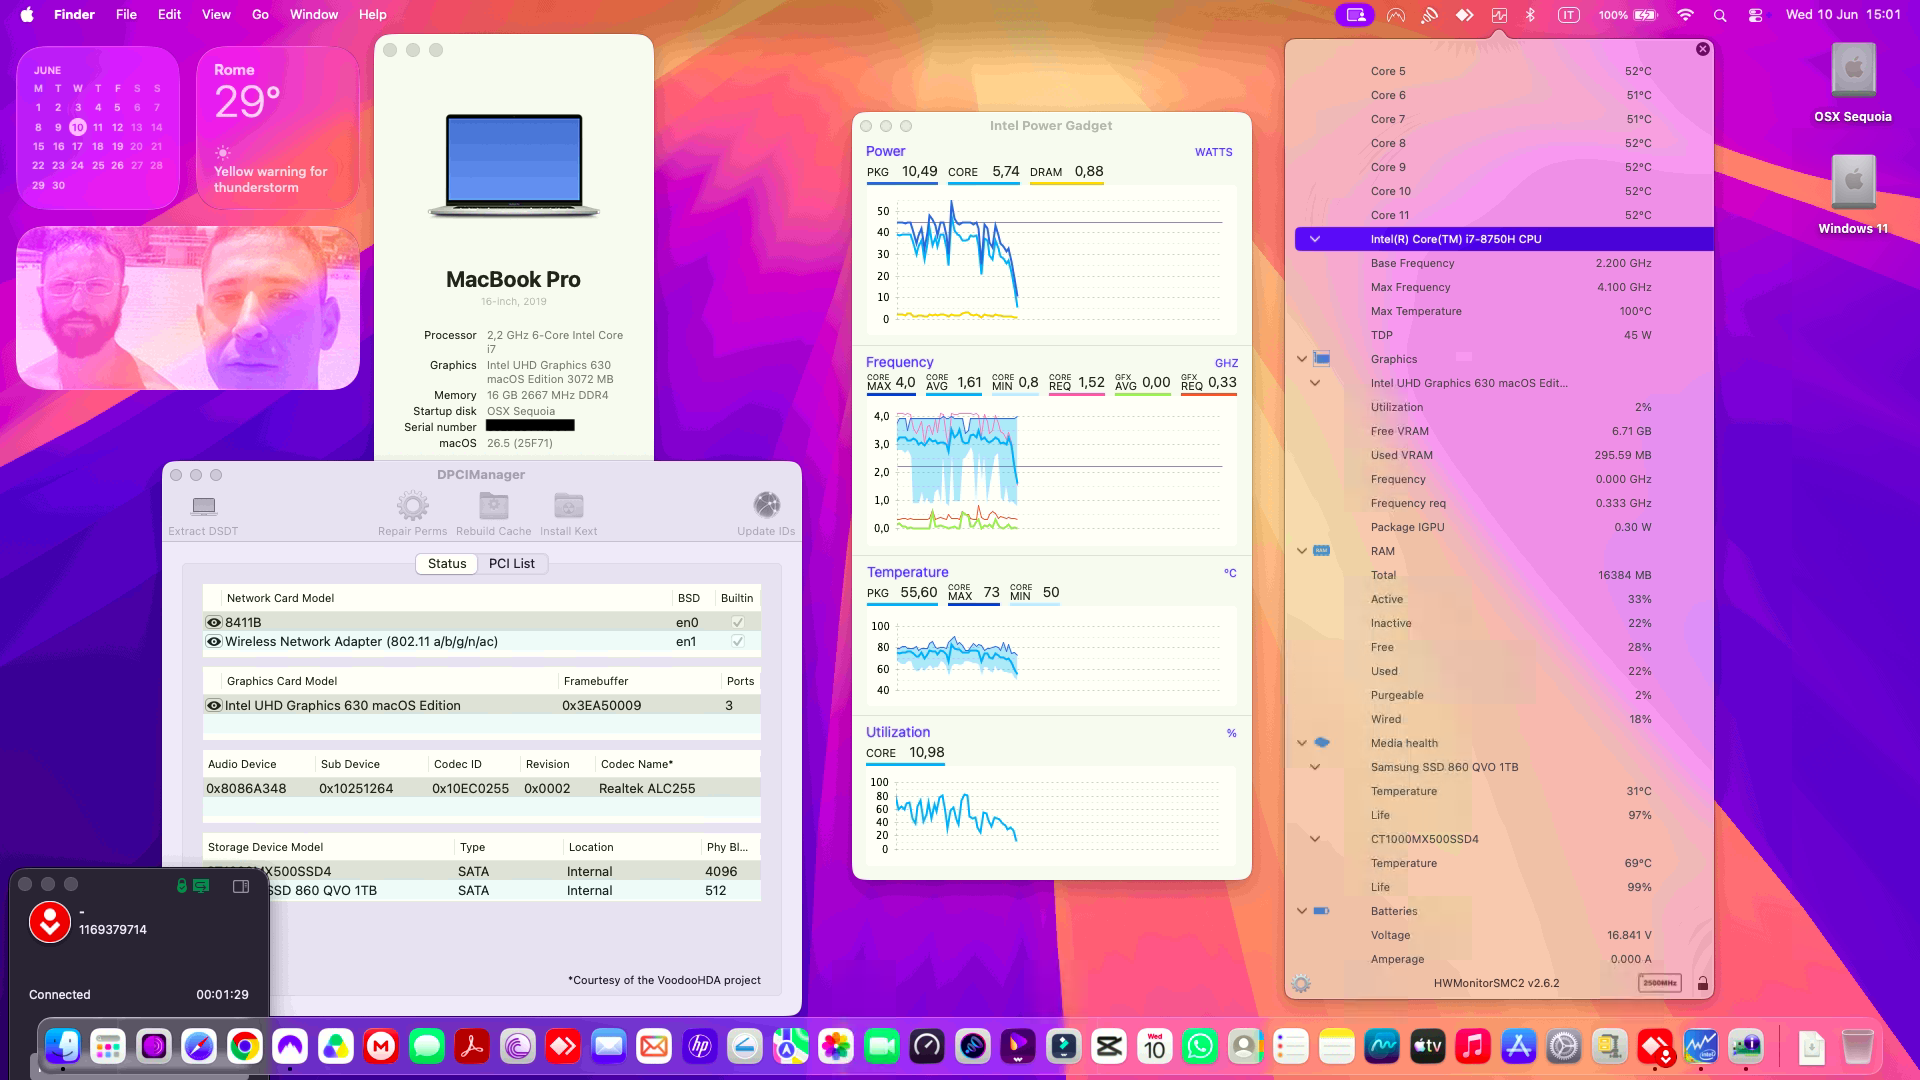Image resolution: width=1920 pixels, height=1080 pixels.
Task: Open the File menu
Action: pos(126,15)
